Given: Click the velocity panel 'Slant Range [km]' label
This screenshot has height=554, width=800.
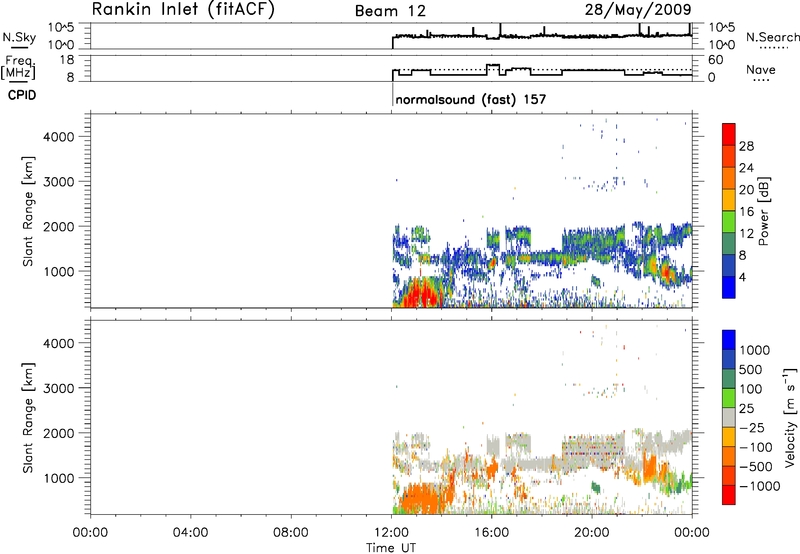Looking at the screenshot, I should 28,418.
